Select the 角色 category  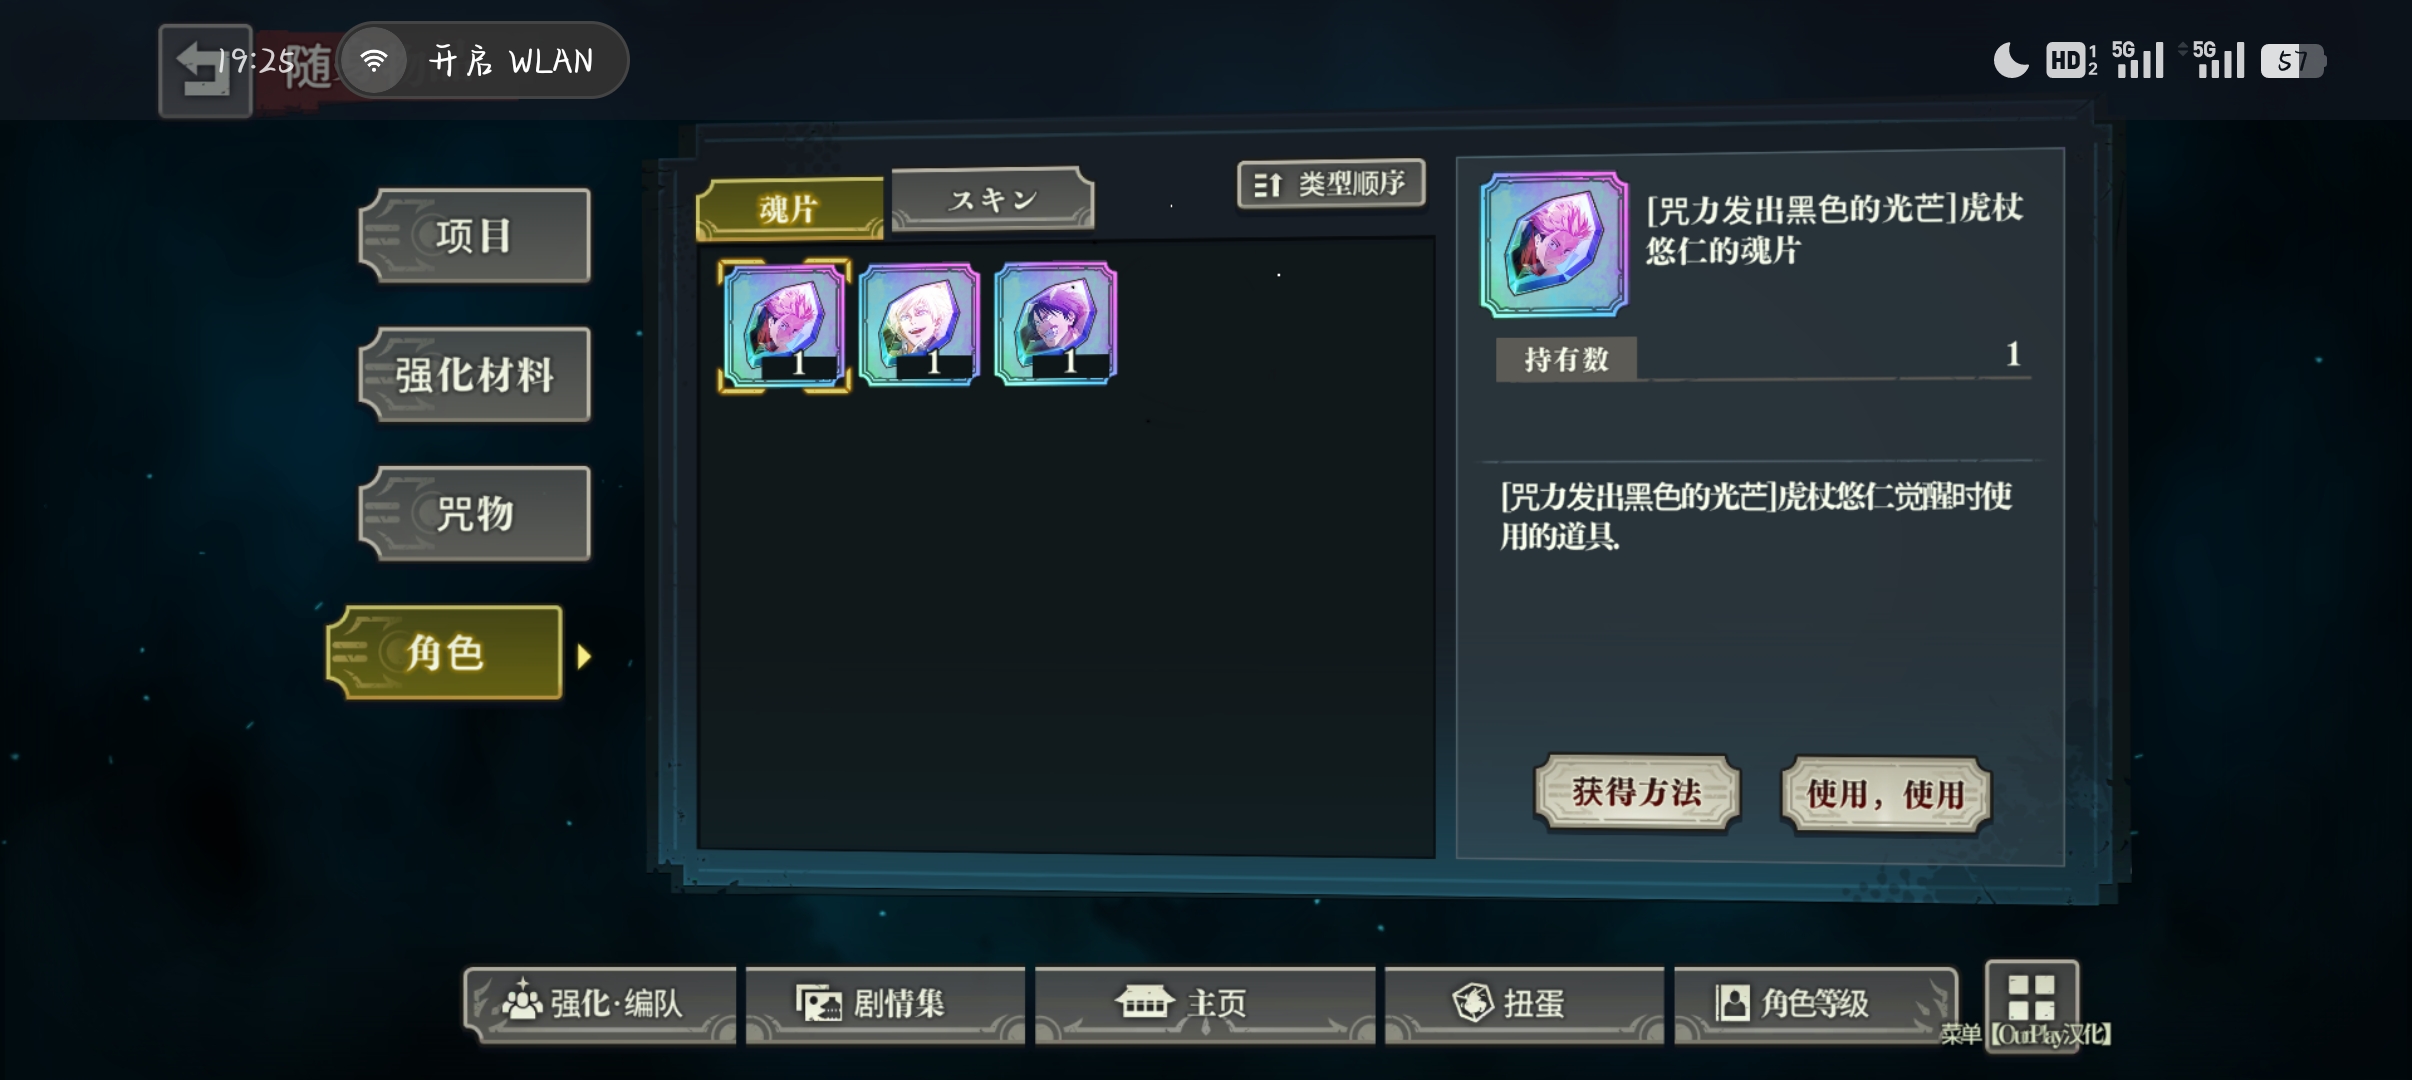(444, 652)
